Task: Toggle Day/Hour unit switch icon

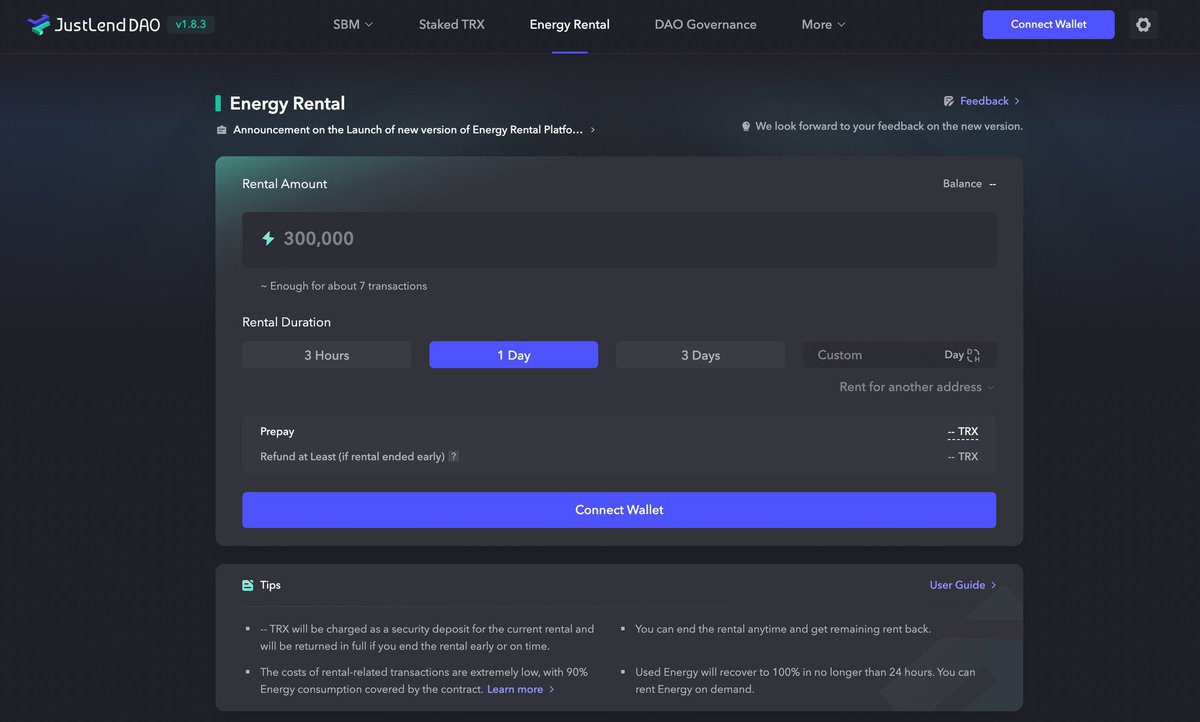Action: click(x=973, y=355)
